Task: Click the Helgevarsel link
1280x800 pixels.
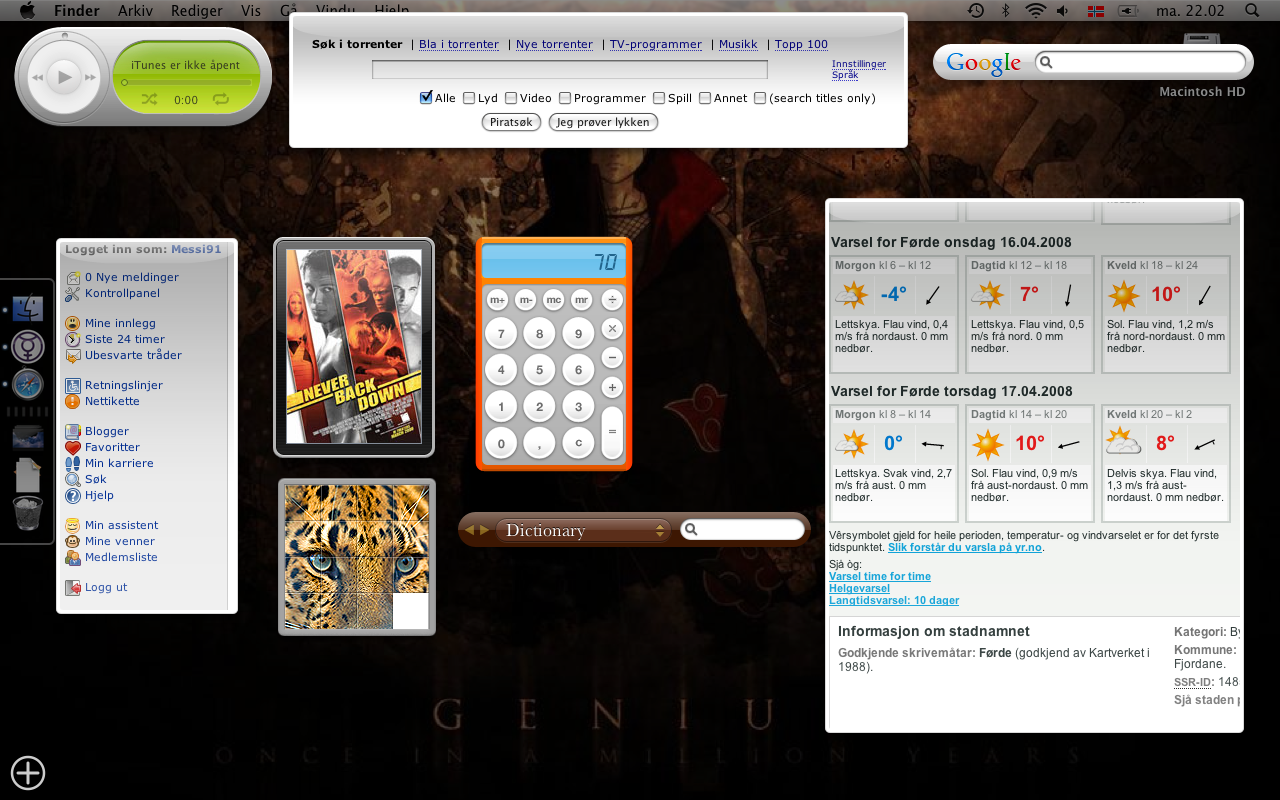Action: 859,588
